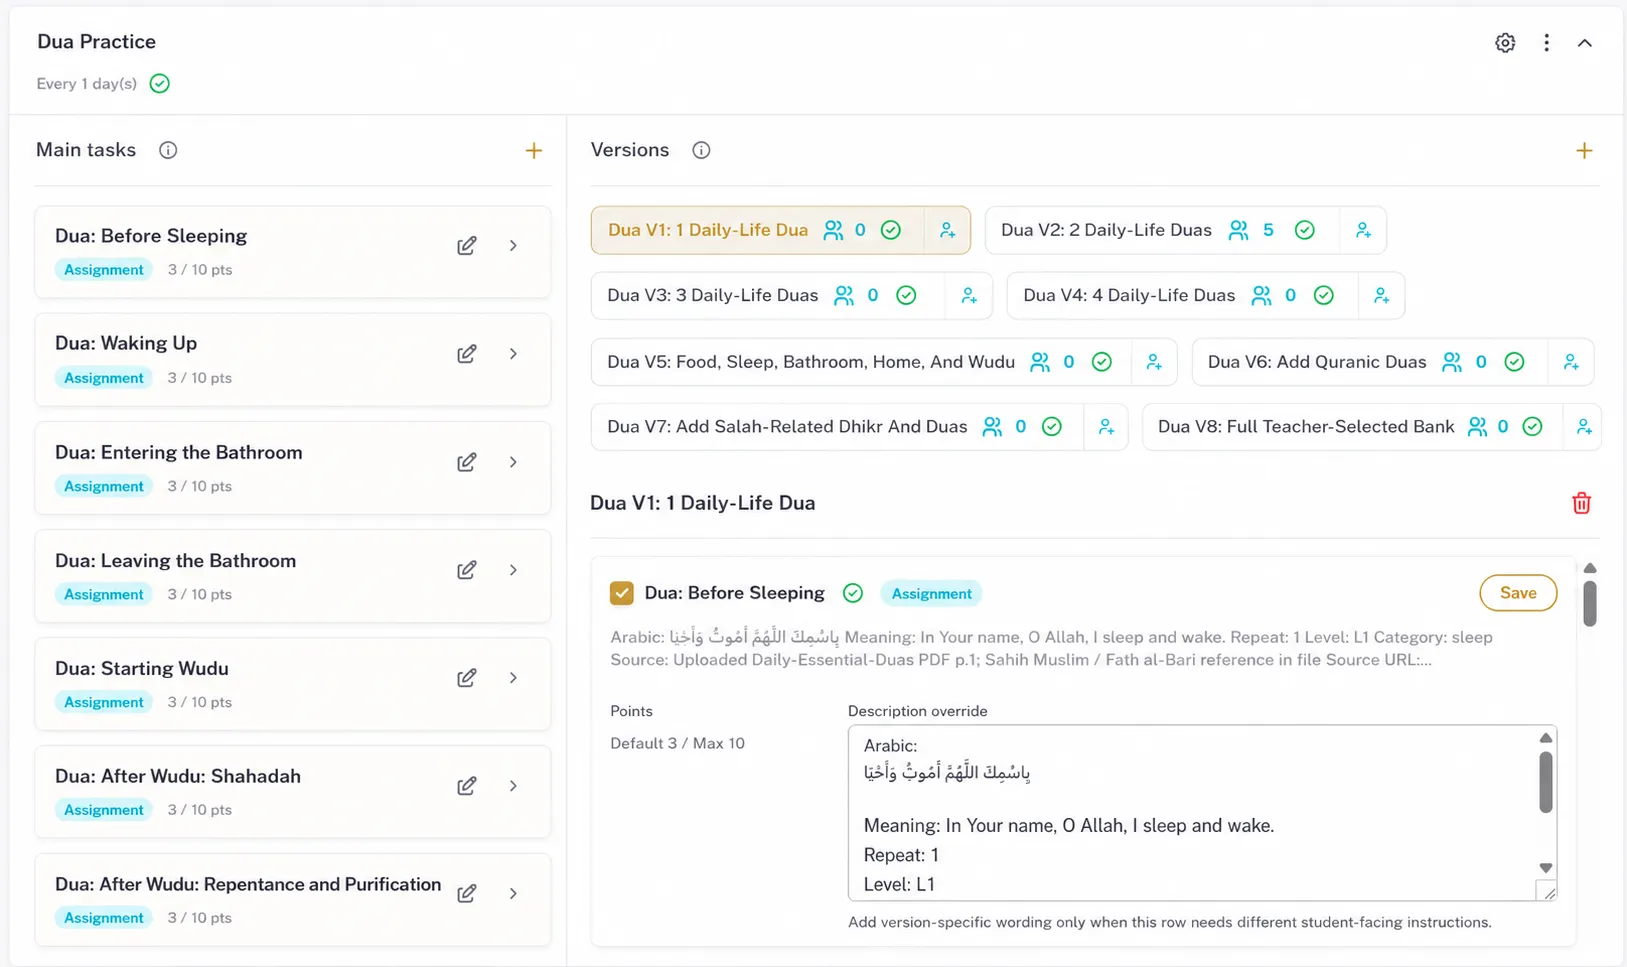Click description textarea scroll down arrow

(1546, 868)
